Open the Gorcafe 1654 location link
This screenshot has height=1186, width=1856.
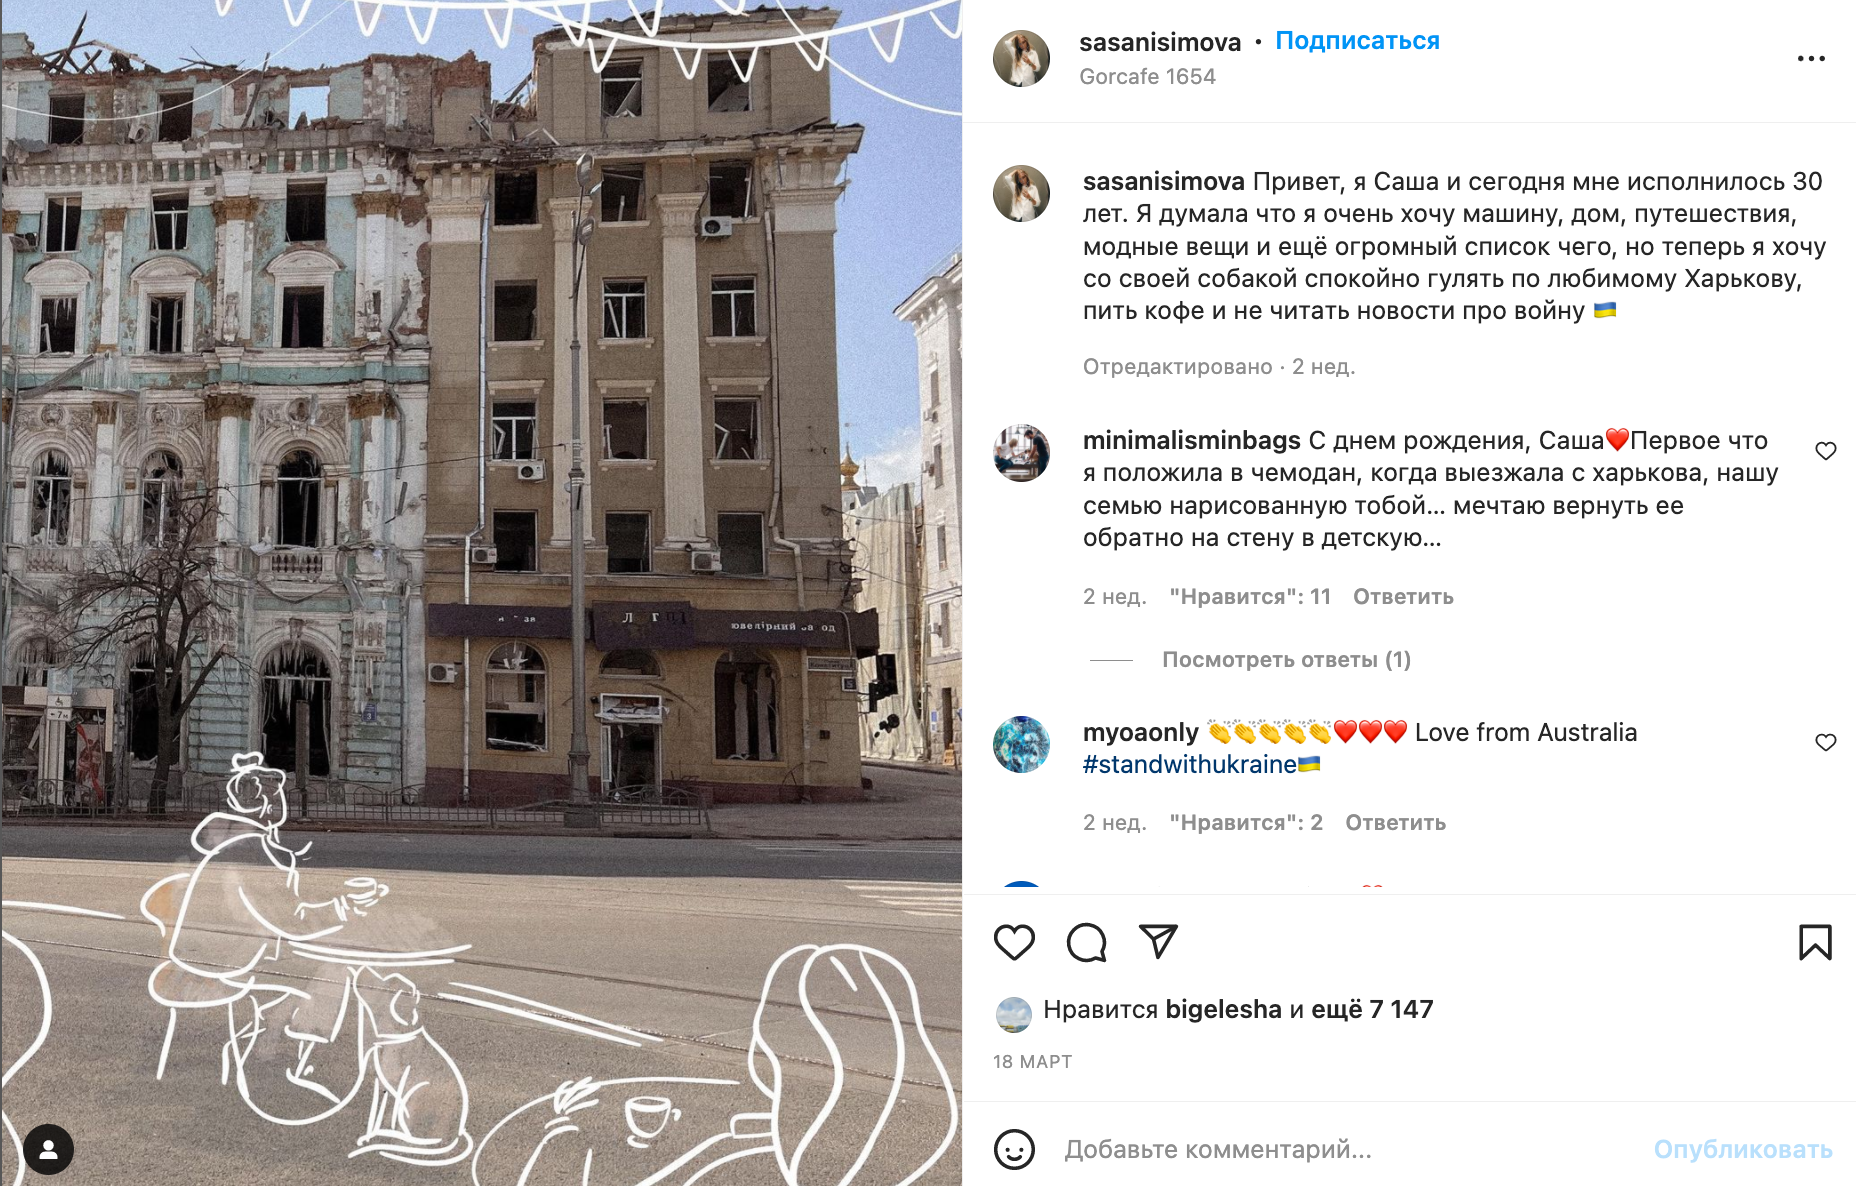(x=1147, y=77)
